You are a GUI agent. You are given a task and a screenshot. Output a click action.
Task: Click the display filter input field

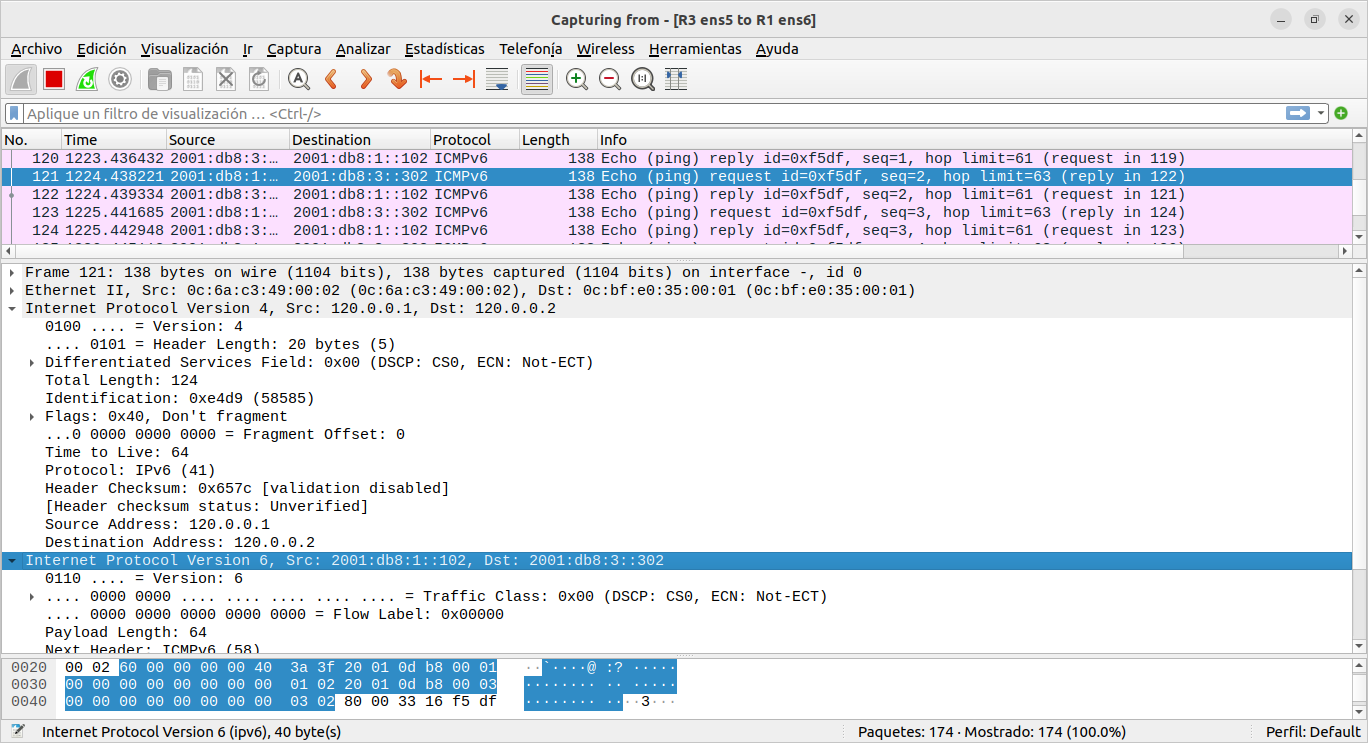654,113
